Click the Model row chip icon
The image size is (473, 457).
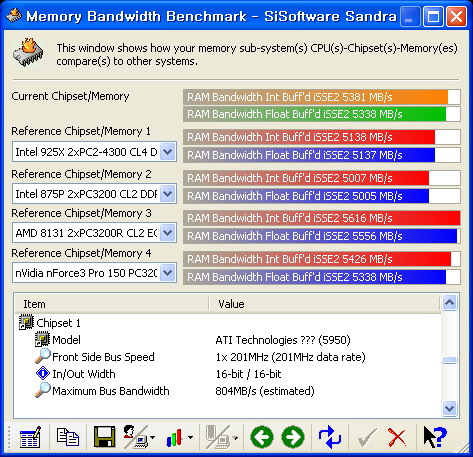(42, 339)
